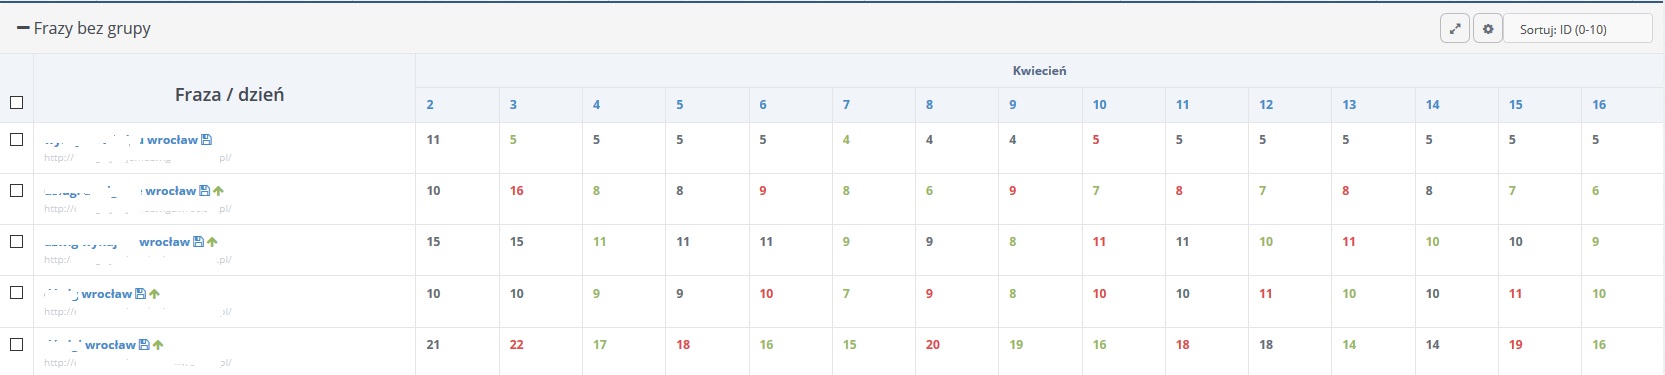The height and width of the screenshot is (375, 1665).
Task: Select day 5 column header
Action: (x=679, y=104)
